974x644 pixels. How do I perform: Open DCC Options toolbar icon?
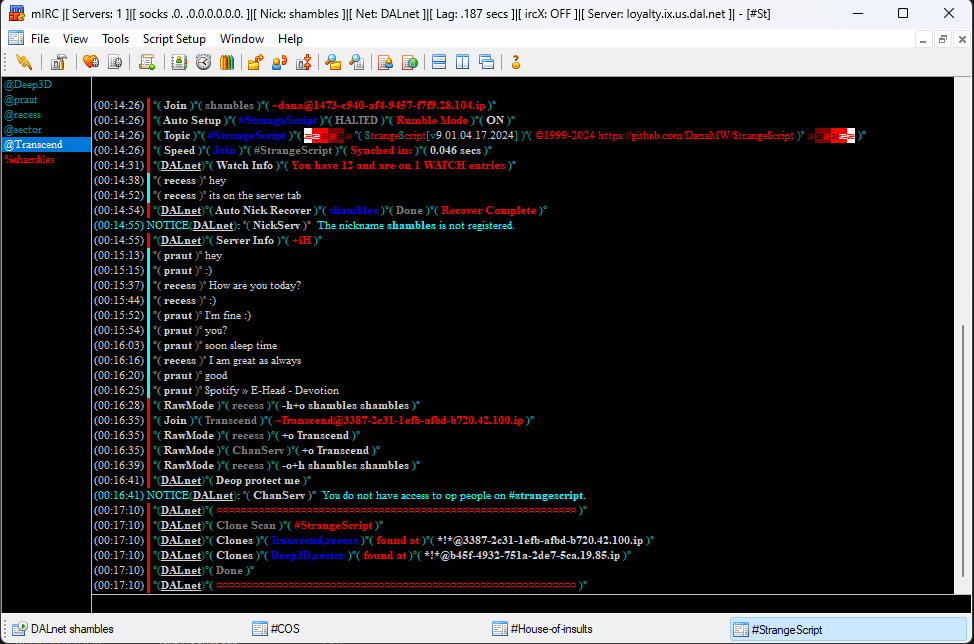(304, 62)
